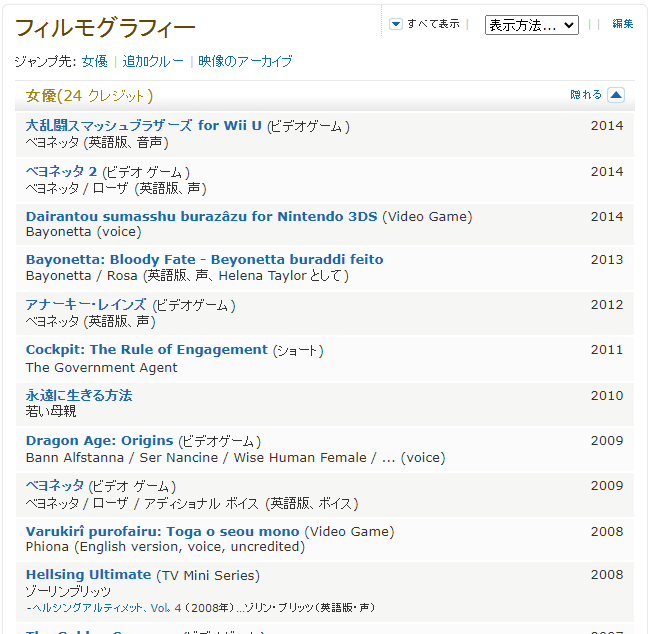The height and width of the screenshot is (634, 658).
Task: Jump to 追加クルー section
Action: 153,61
